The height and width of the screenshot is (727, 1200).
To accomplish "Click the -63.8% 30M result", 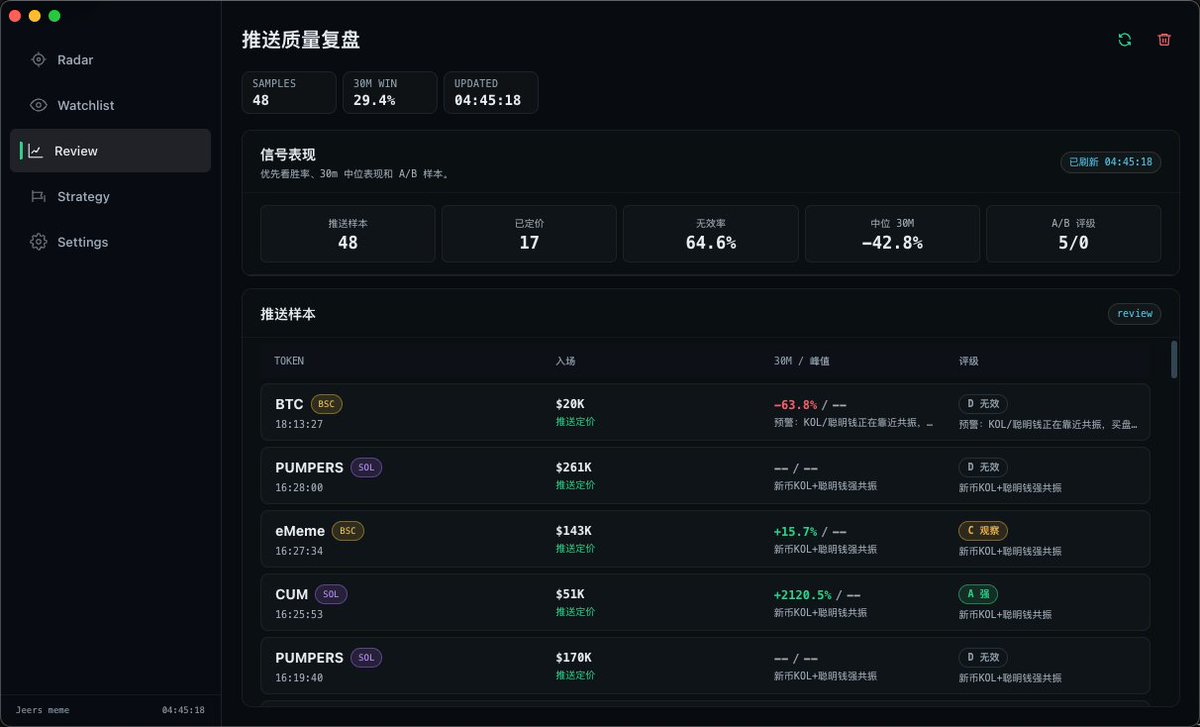I will (x=796, y=405).
